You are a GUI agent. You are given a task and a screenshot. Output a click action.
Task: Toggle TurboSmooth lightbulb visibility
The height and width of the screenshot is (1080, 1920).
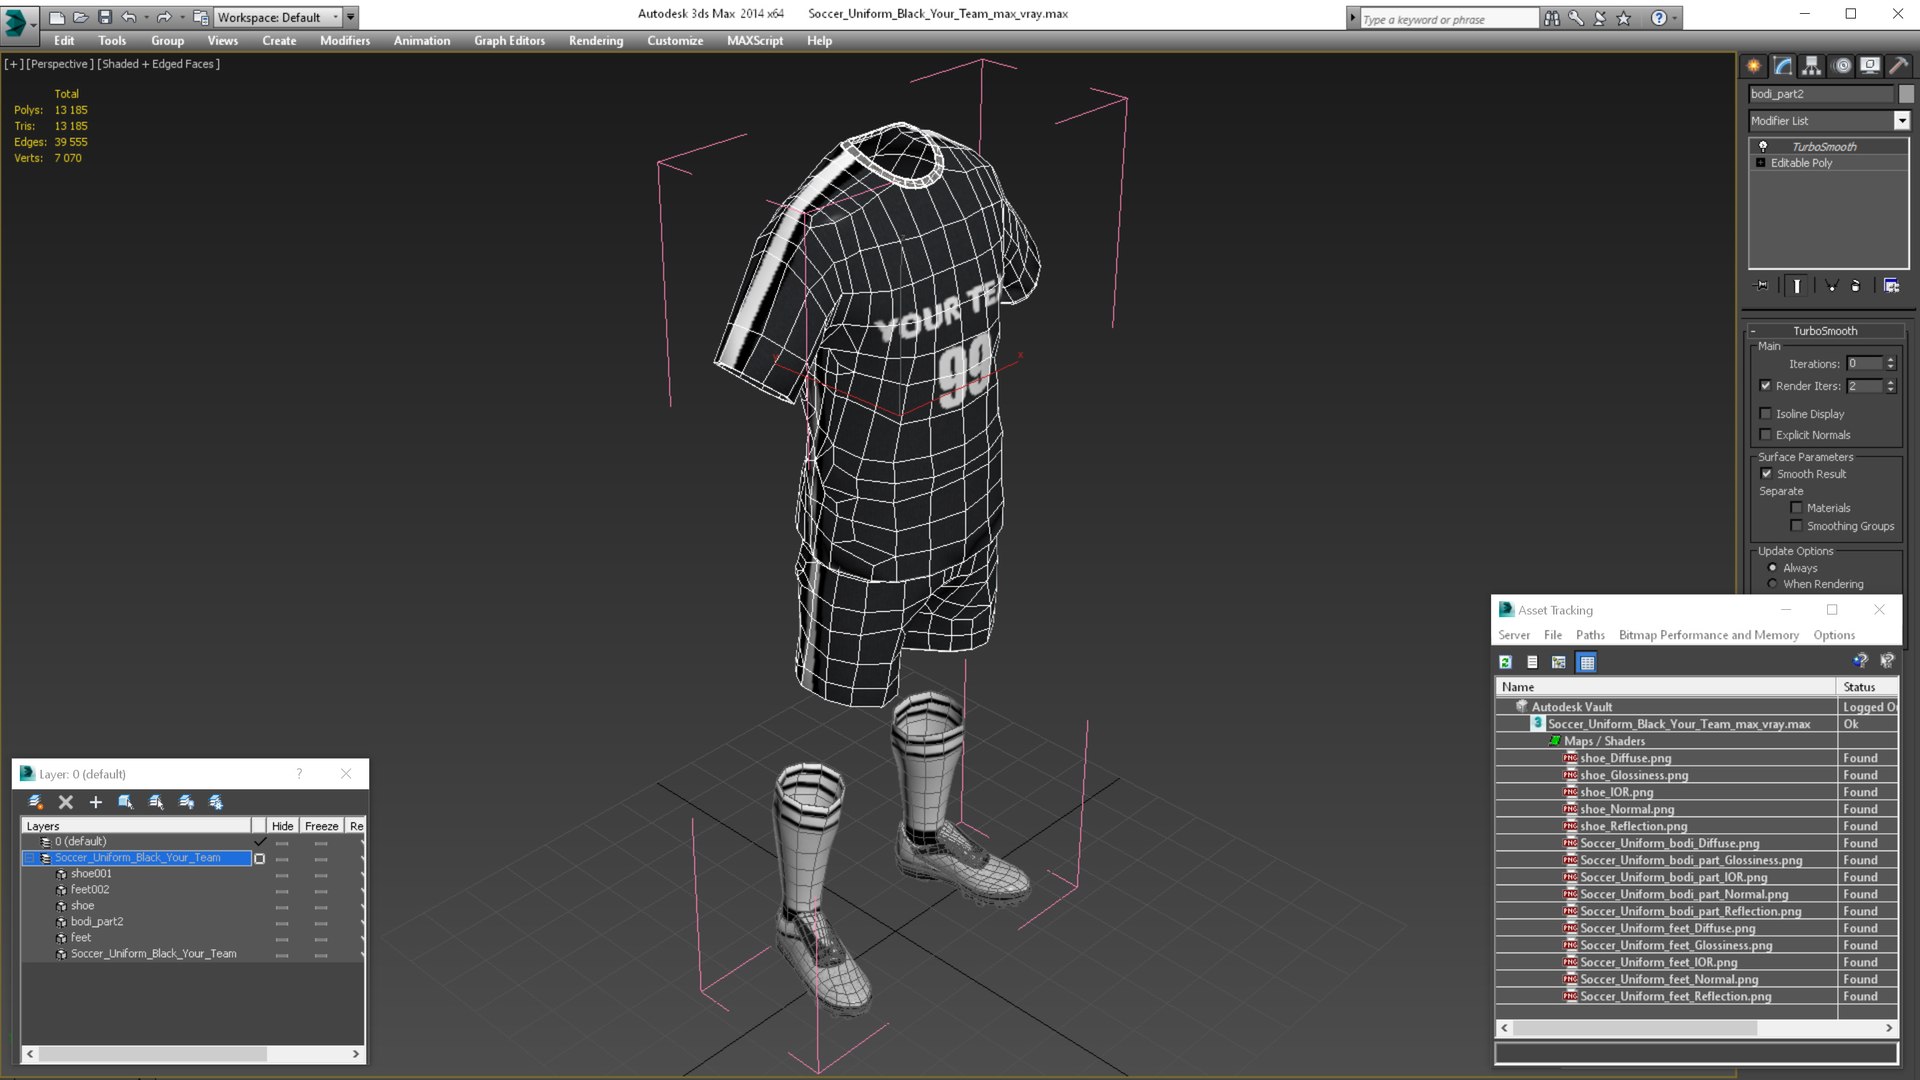(1763, 146)
